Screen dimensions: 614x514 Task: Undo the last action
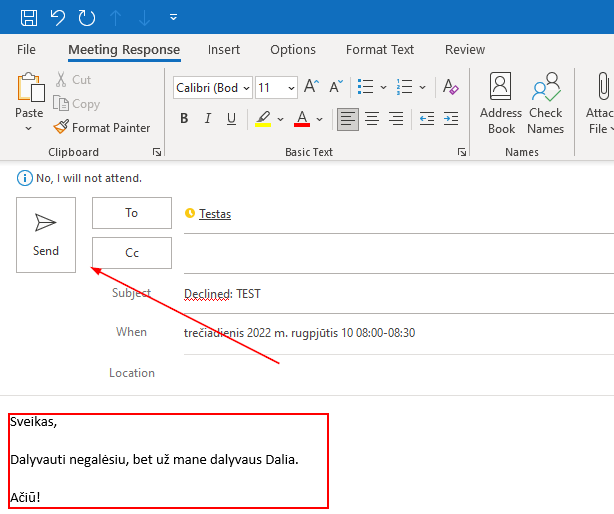point(58,17)
